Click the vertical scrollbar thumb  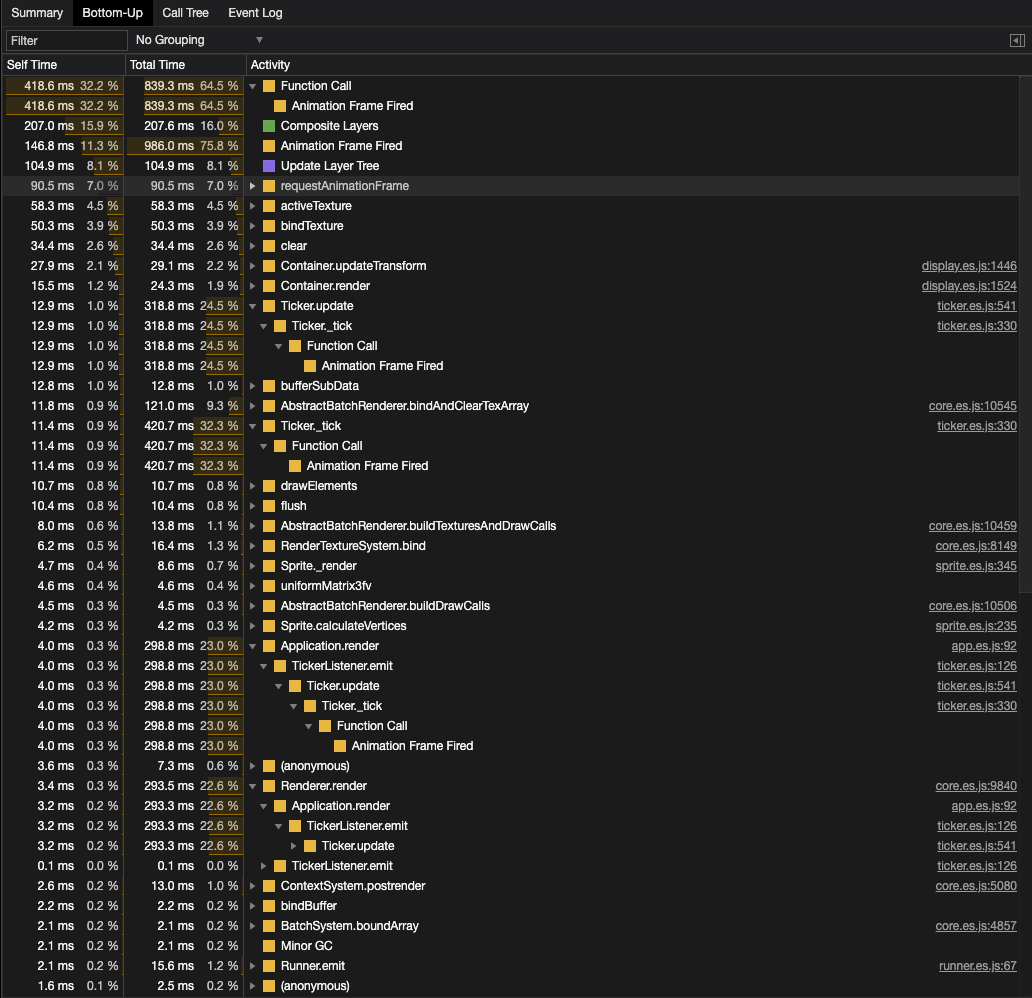[1025, 334]
